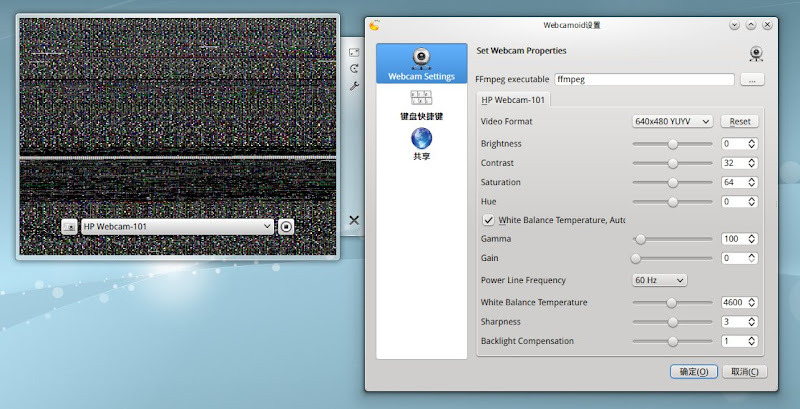Click the Backlight Compensation spinbox showing 1
Viewport: 800px width, 409px height.
(739, 341)
